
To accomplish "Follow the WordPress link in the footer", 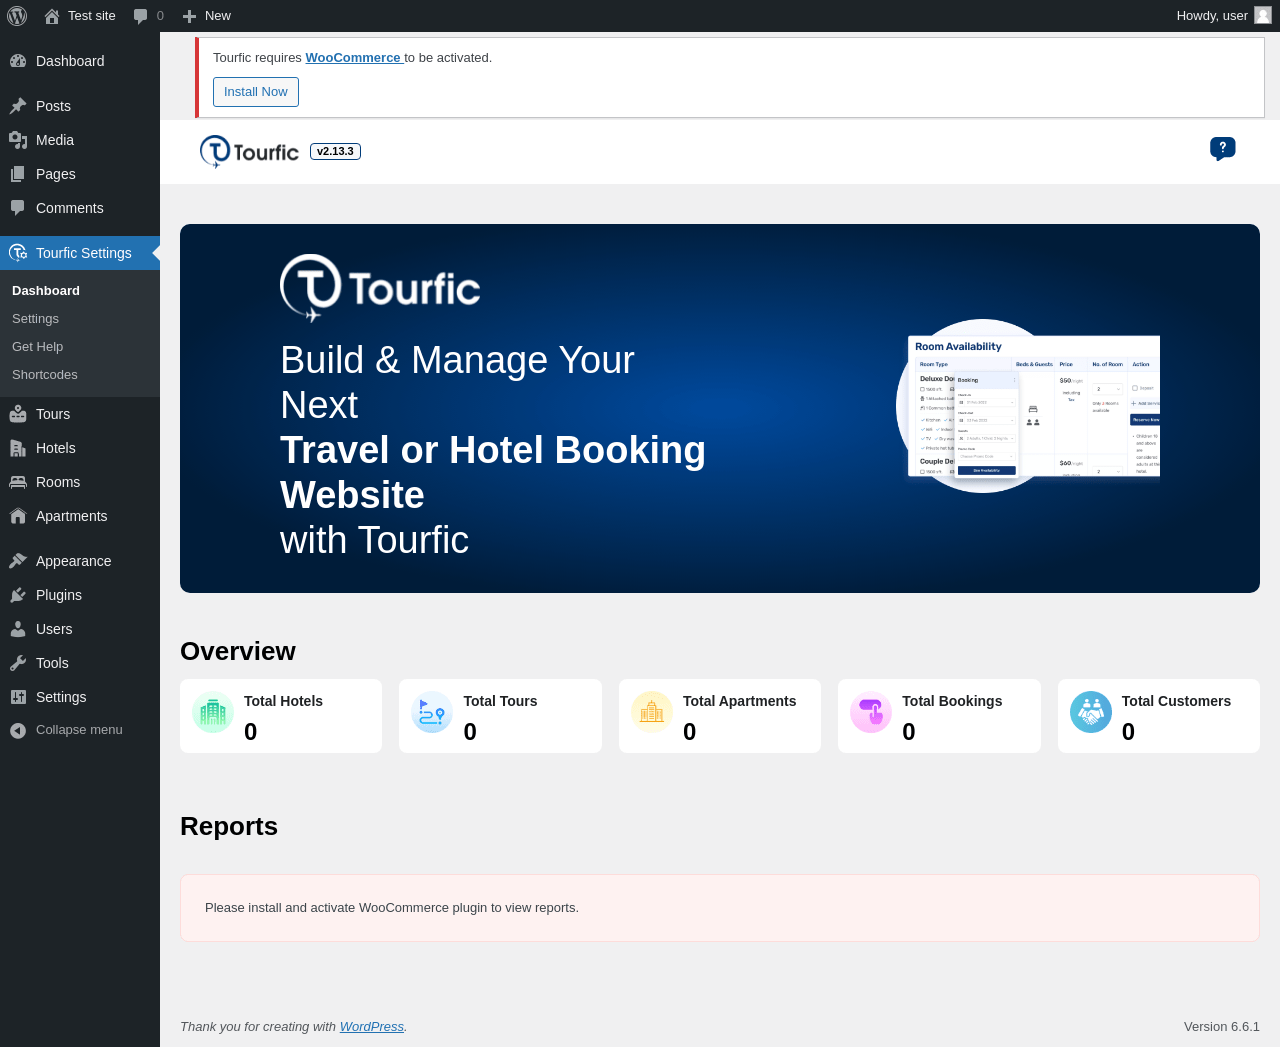I will (372, 1027).
